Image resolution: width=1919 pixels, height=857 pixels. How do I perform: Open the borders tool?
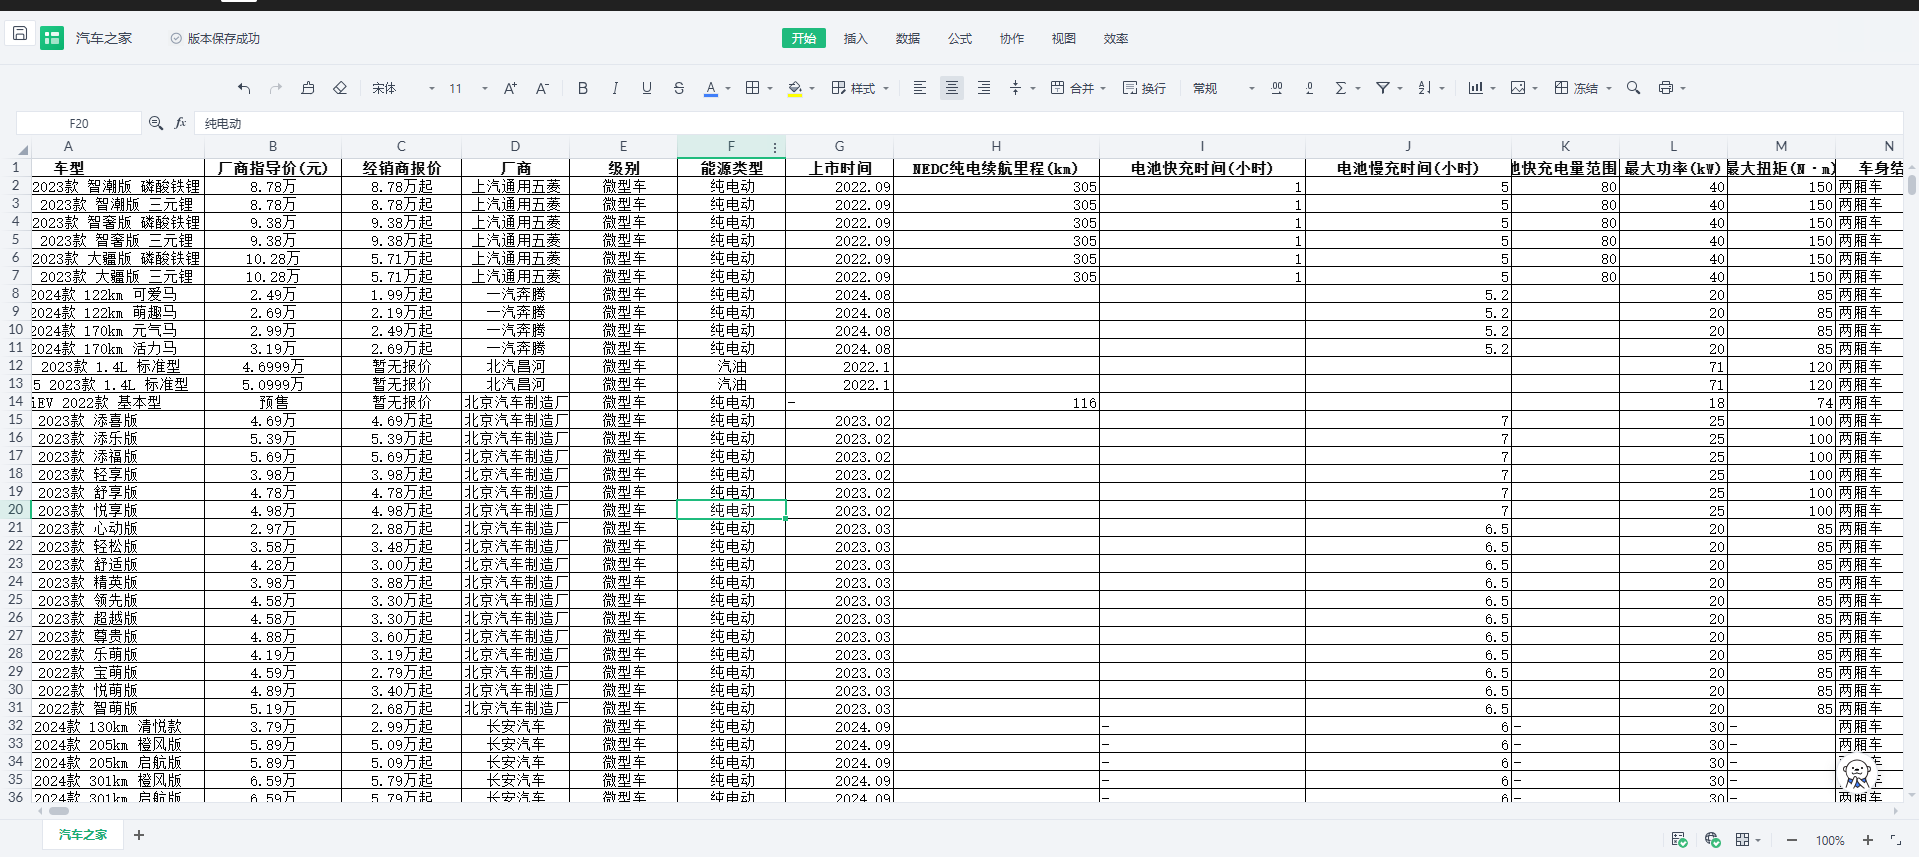click(x=753, y=88)
